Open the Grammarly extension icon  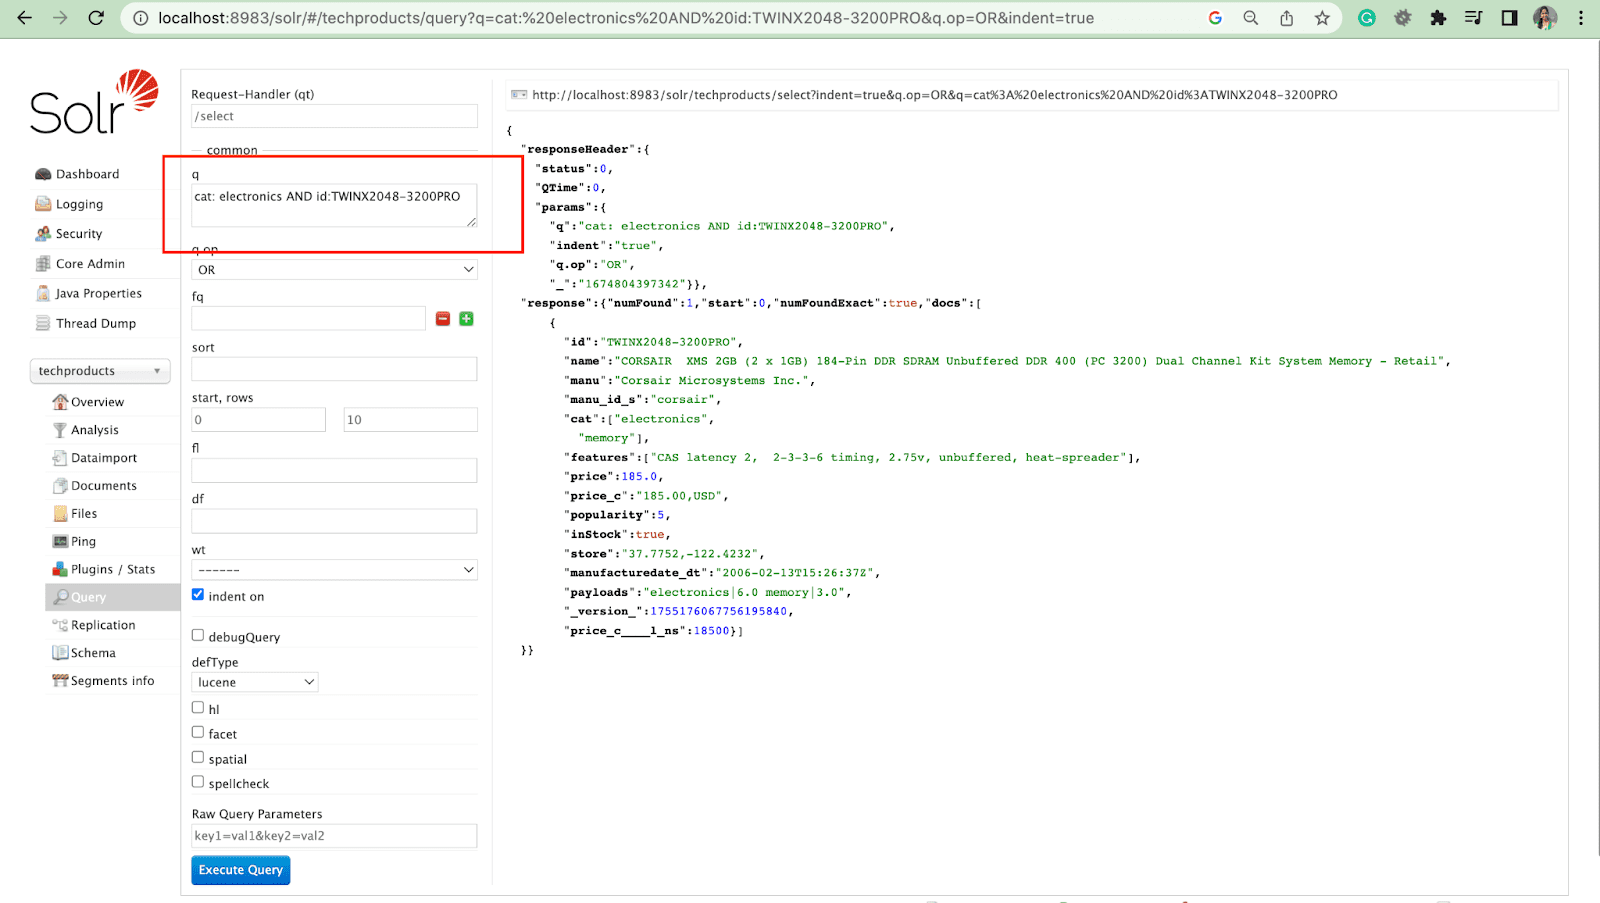coord(1367,18)
